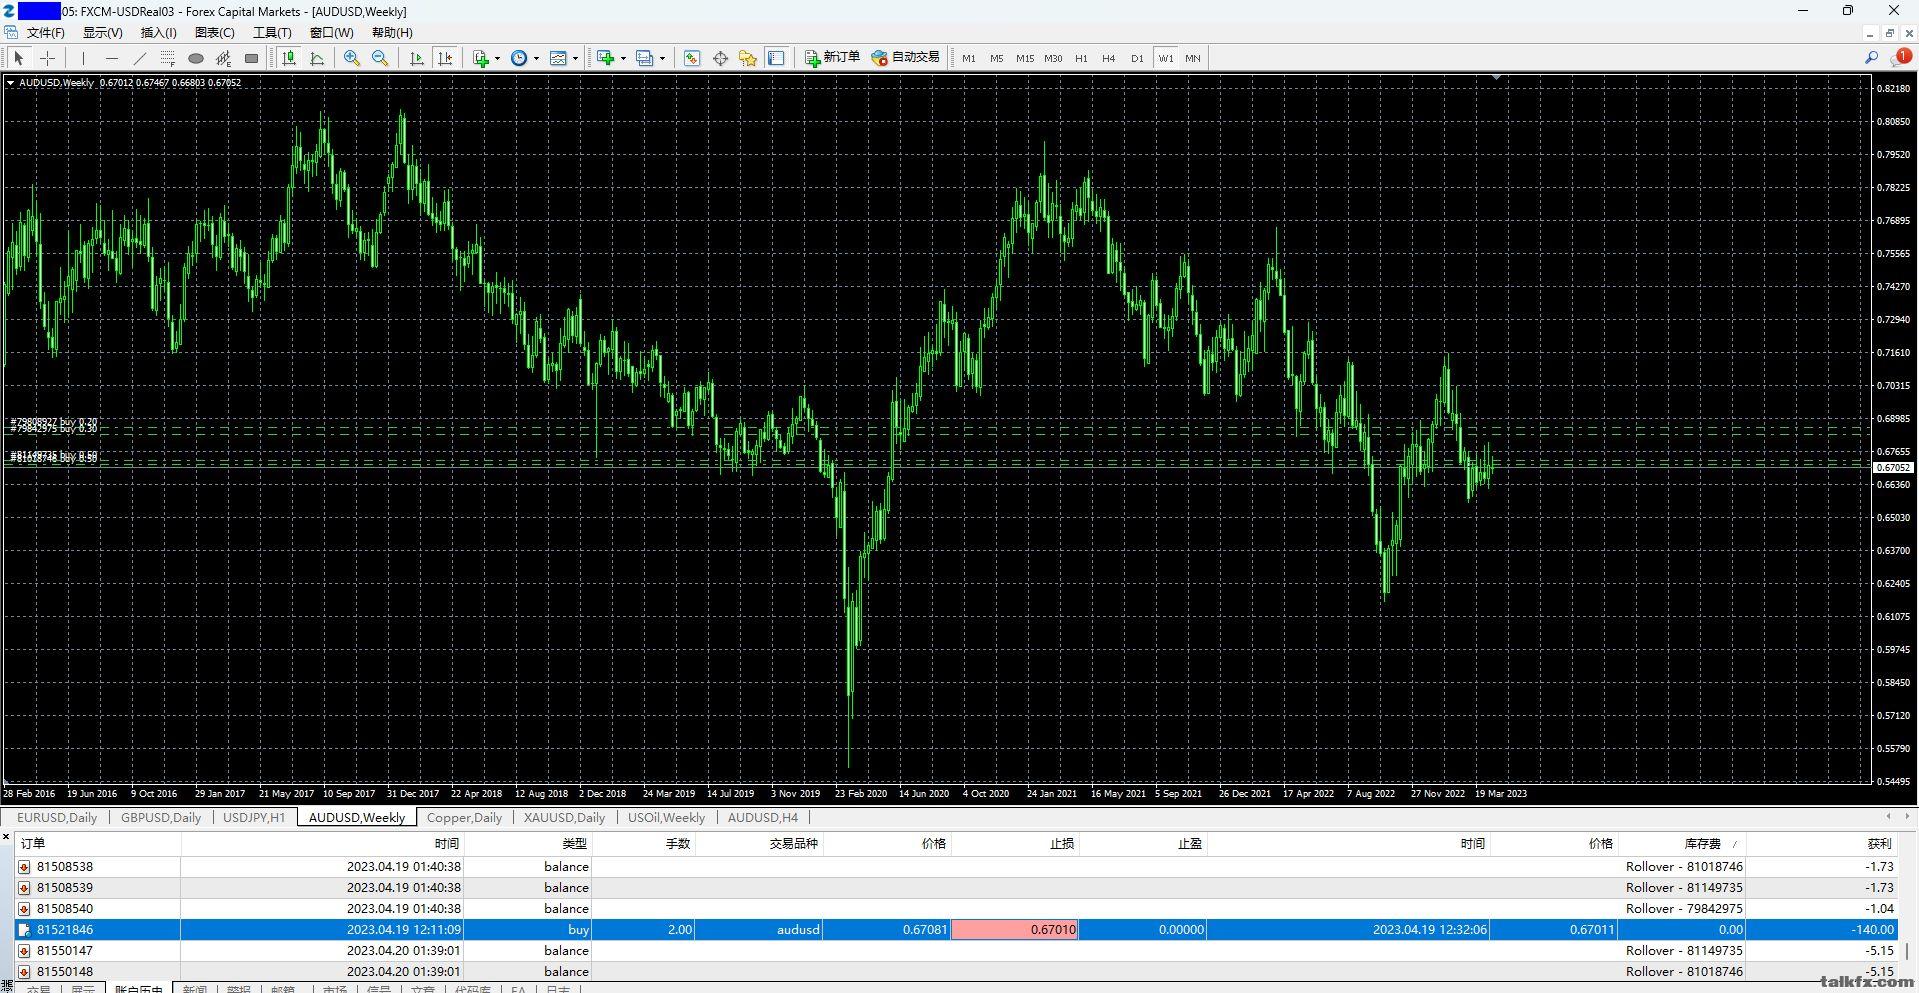
Task: Toggle the Terminal panel icon
Action: [776, 58]
